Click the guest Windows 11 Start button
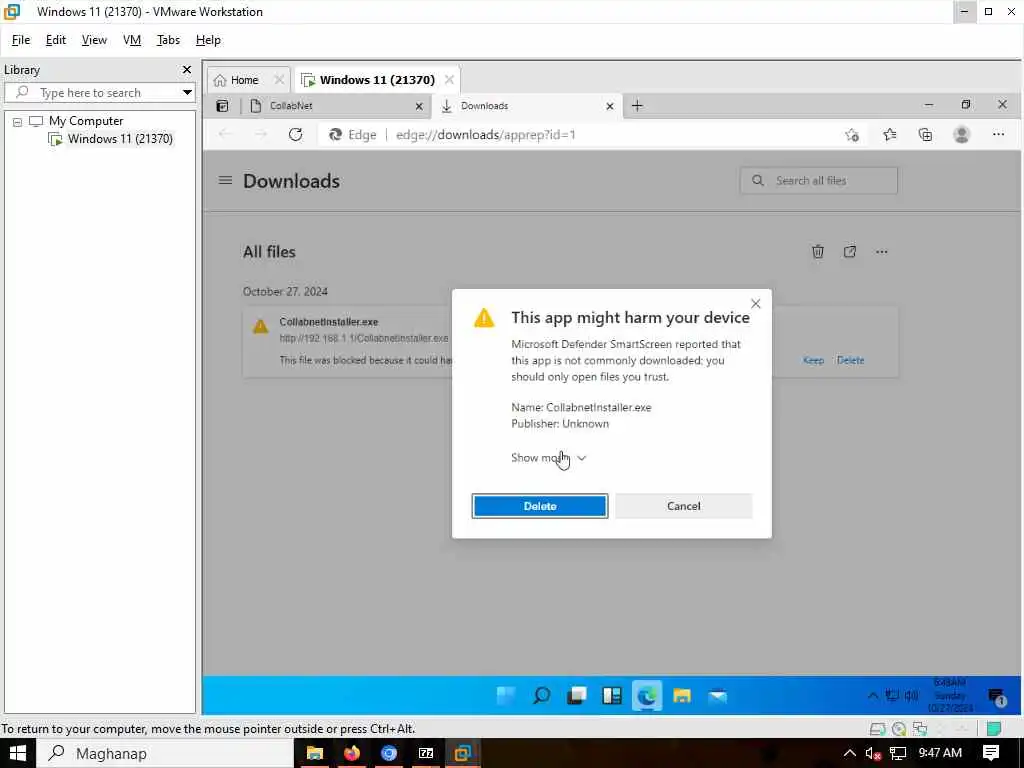The image size is (1024, 768). click(x=506, y=696)
